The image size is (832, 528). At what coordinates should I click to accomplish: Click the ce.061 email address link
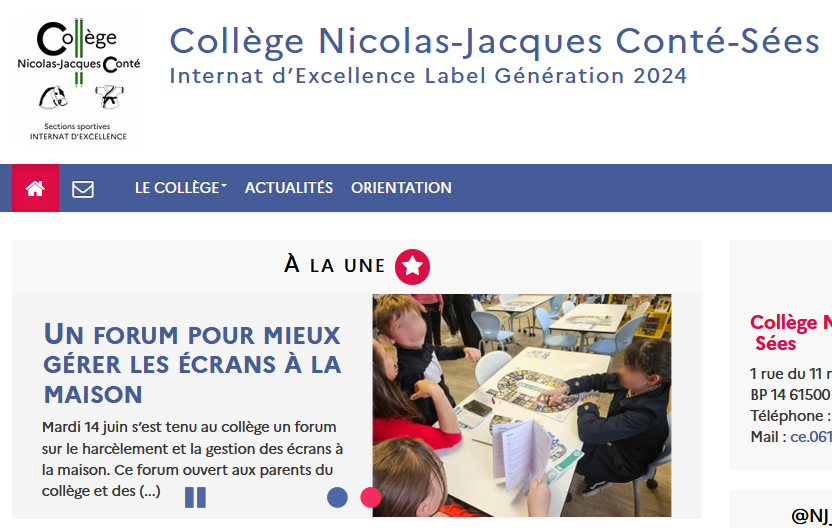811,437
